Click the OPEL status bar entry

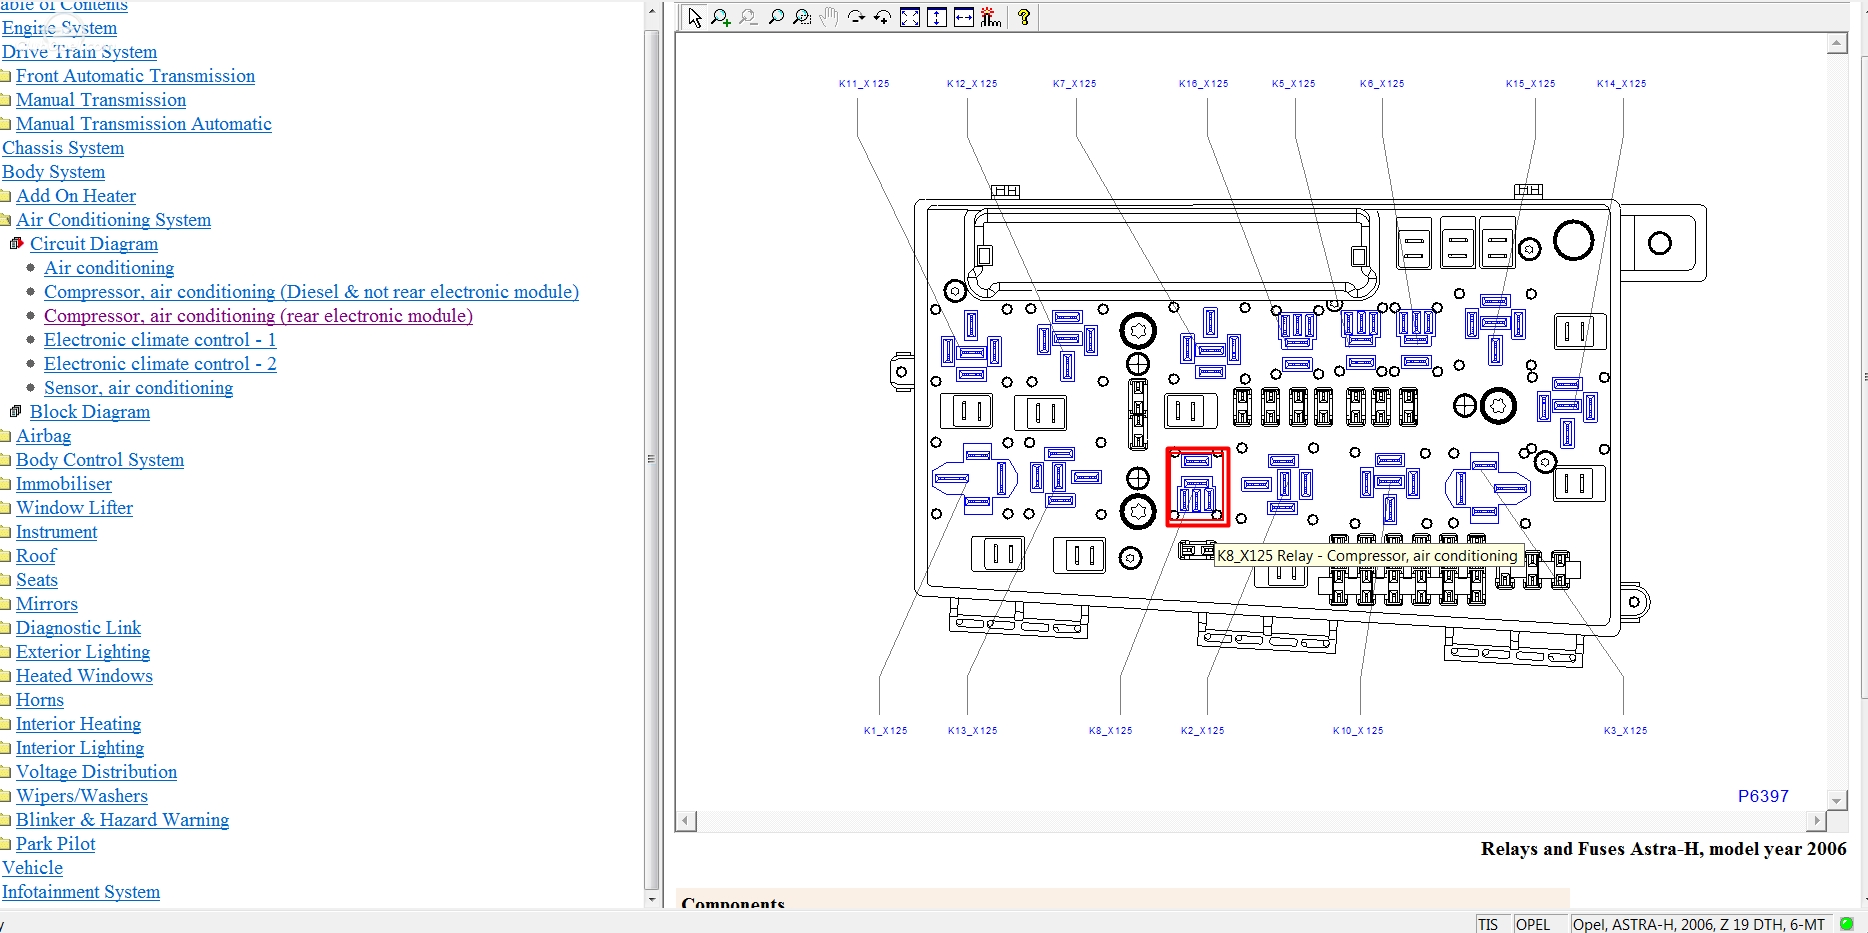pyautogui.click(x=1533, y=924)
